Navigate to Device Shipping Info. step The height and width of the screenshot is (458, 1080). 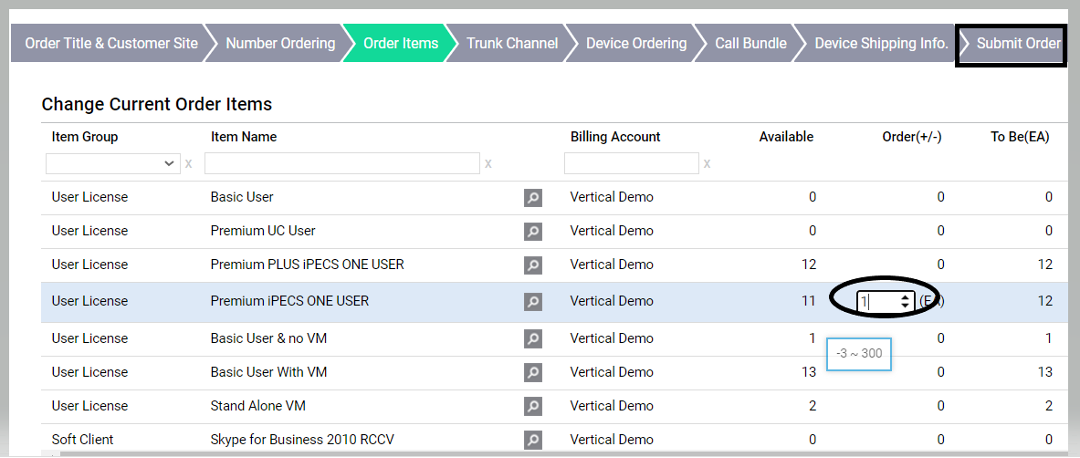click(881, 43)
